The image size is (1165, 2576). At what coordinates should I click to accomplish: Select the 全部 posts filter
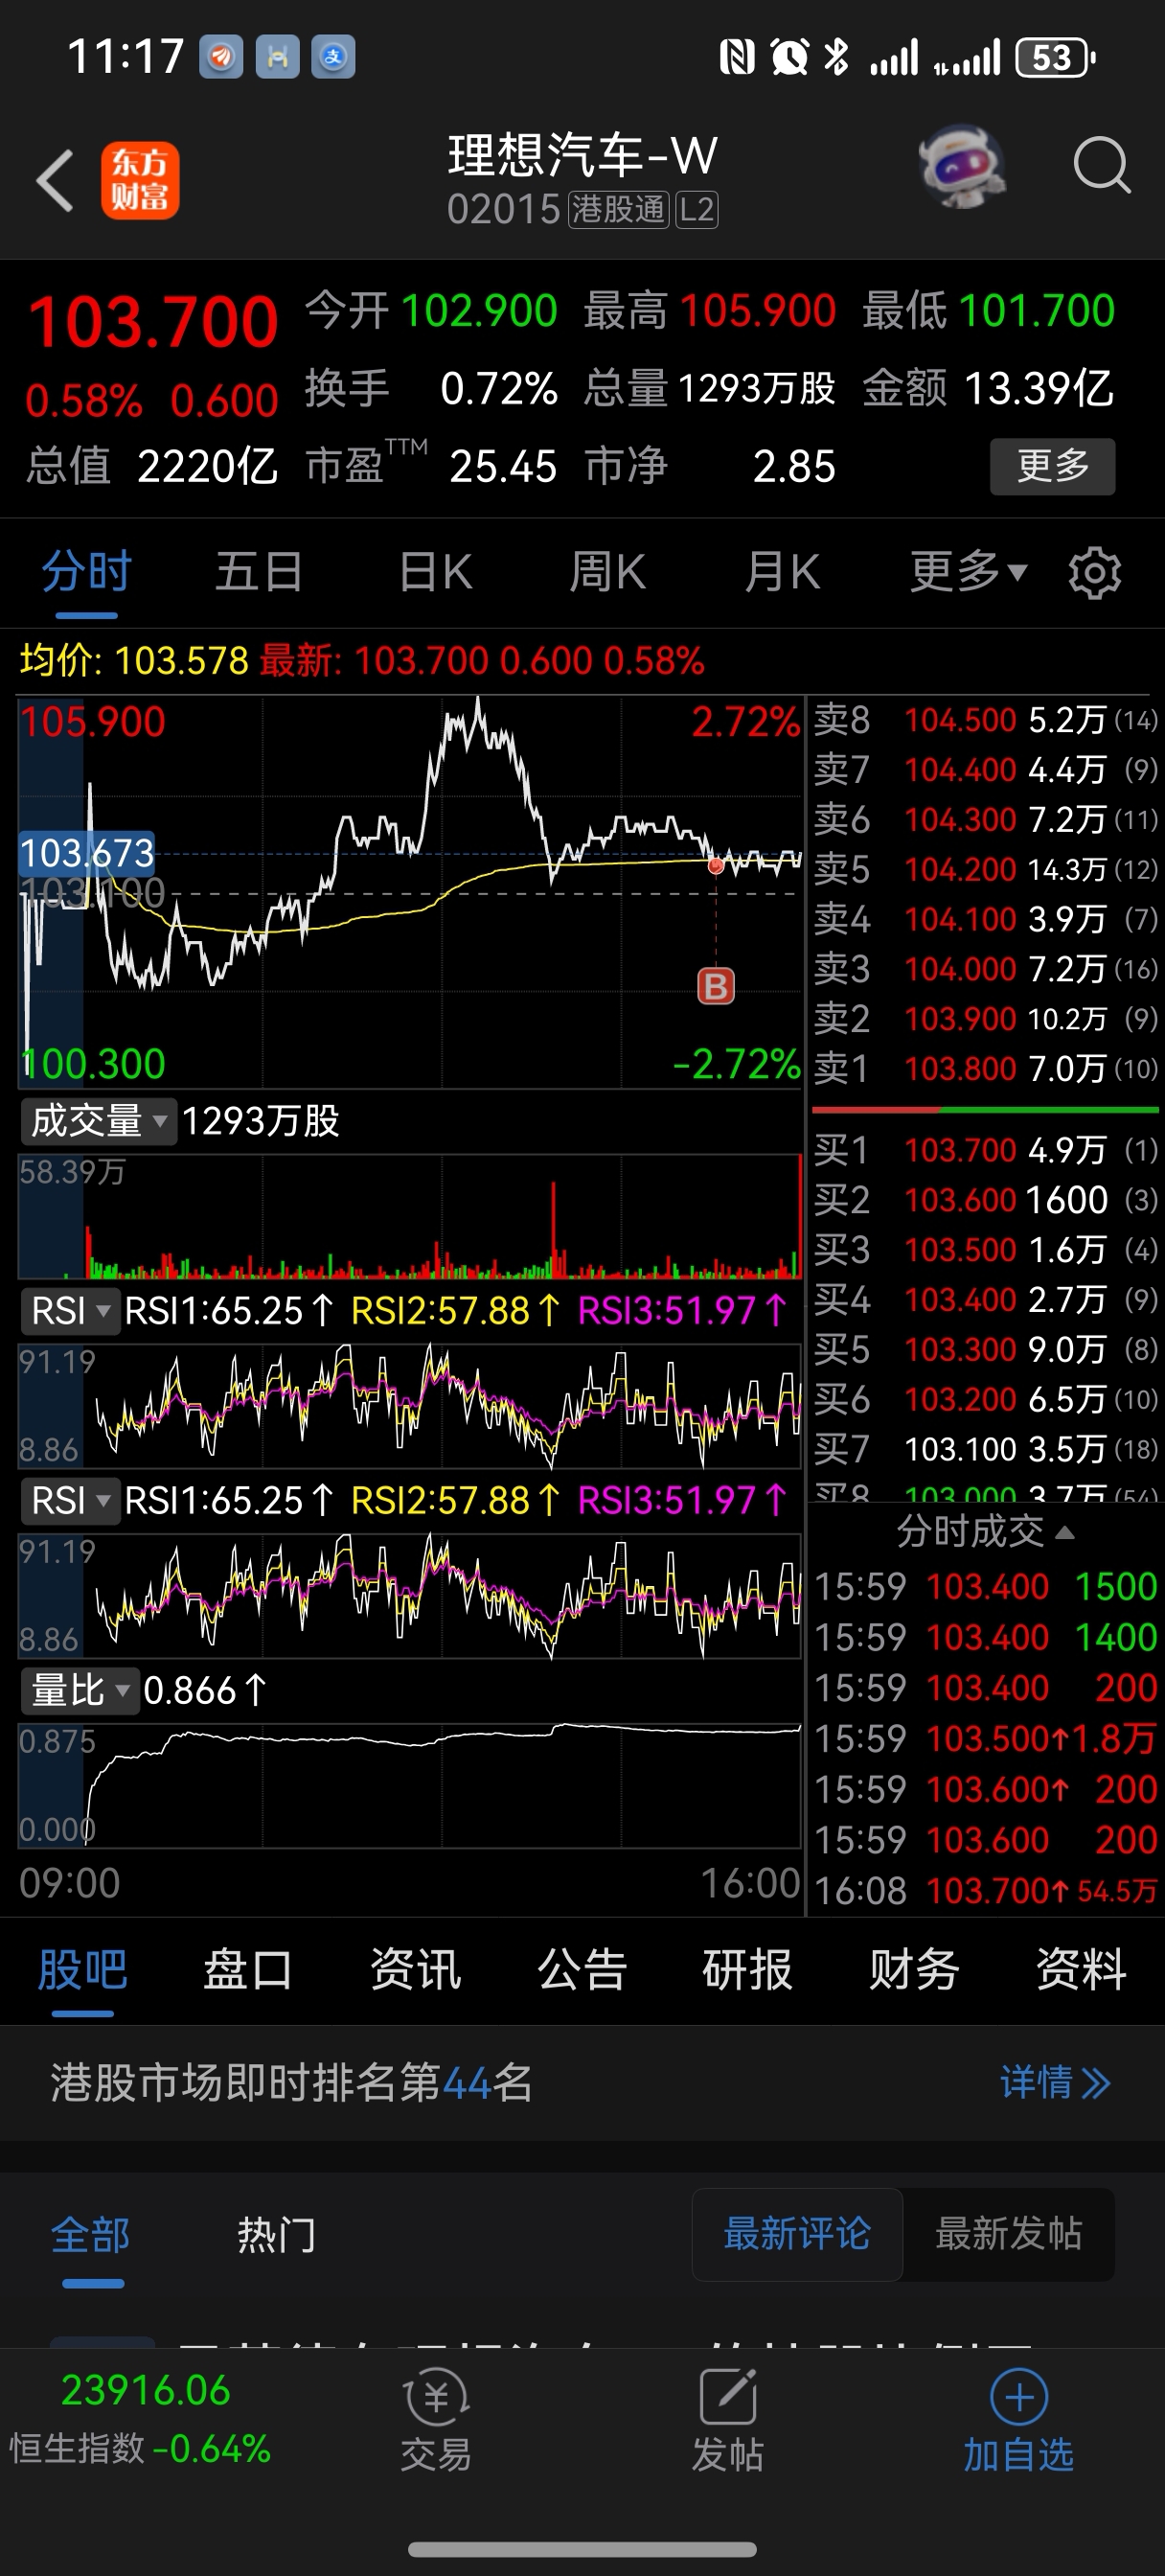[x=91, y=2234]
